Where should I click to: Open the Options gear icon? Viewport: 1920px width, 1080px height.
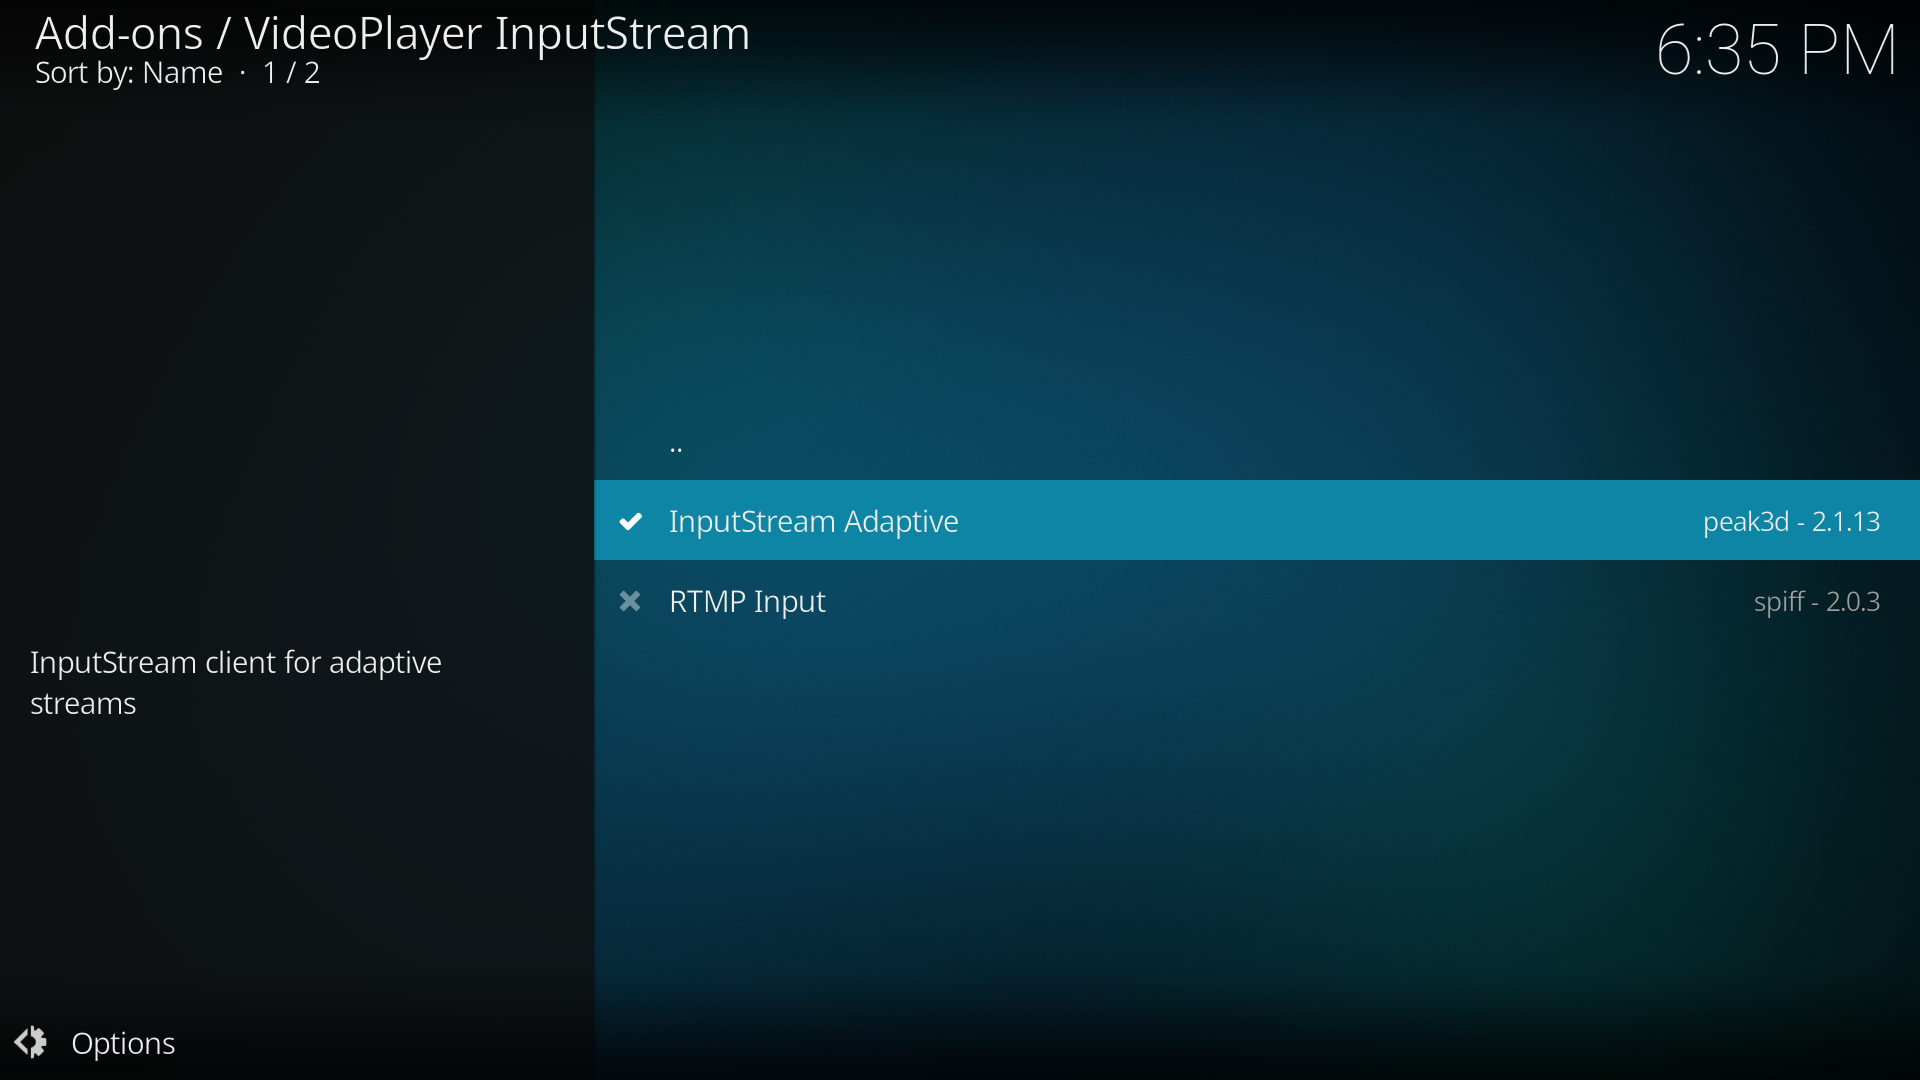click(x=30, y=1042)
